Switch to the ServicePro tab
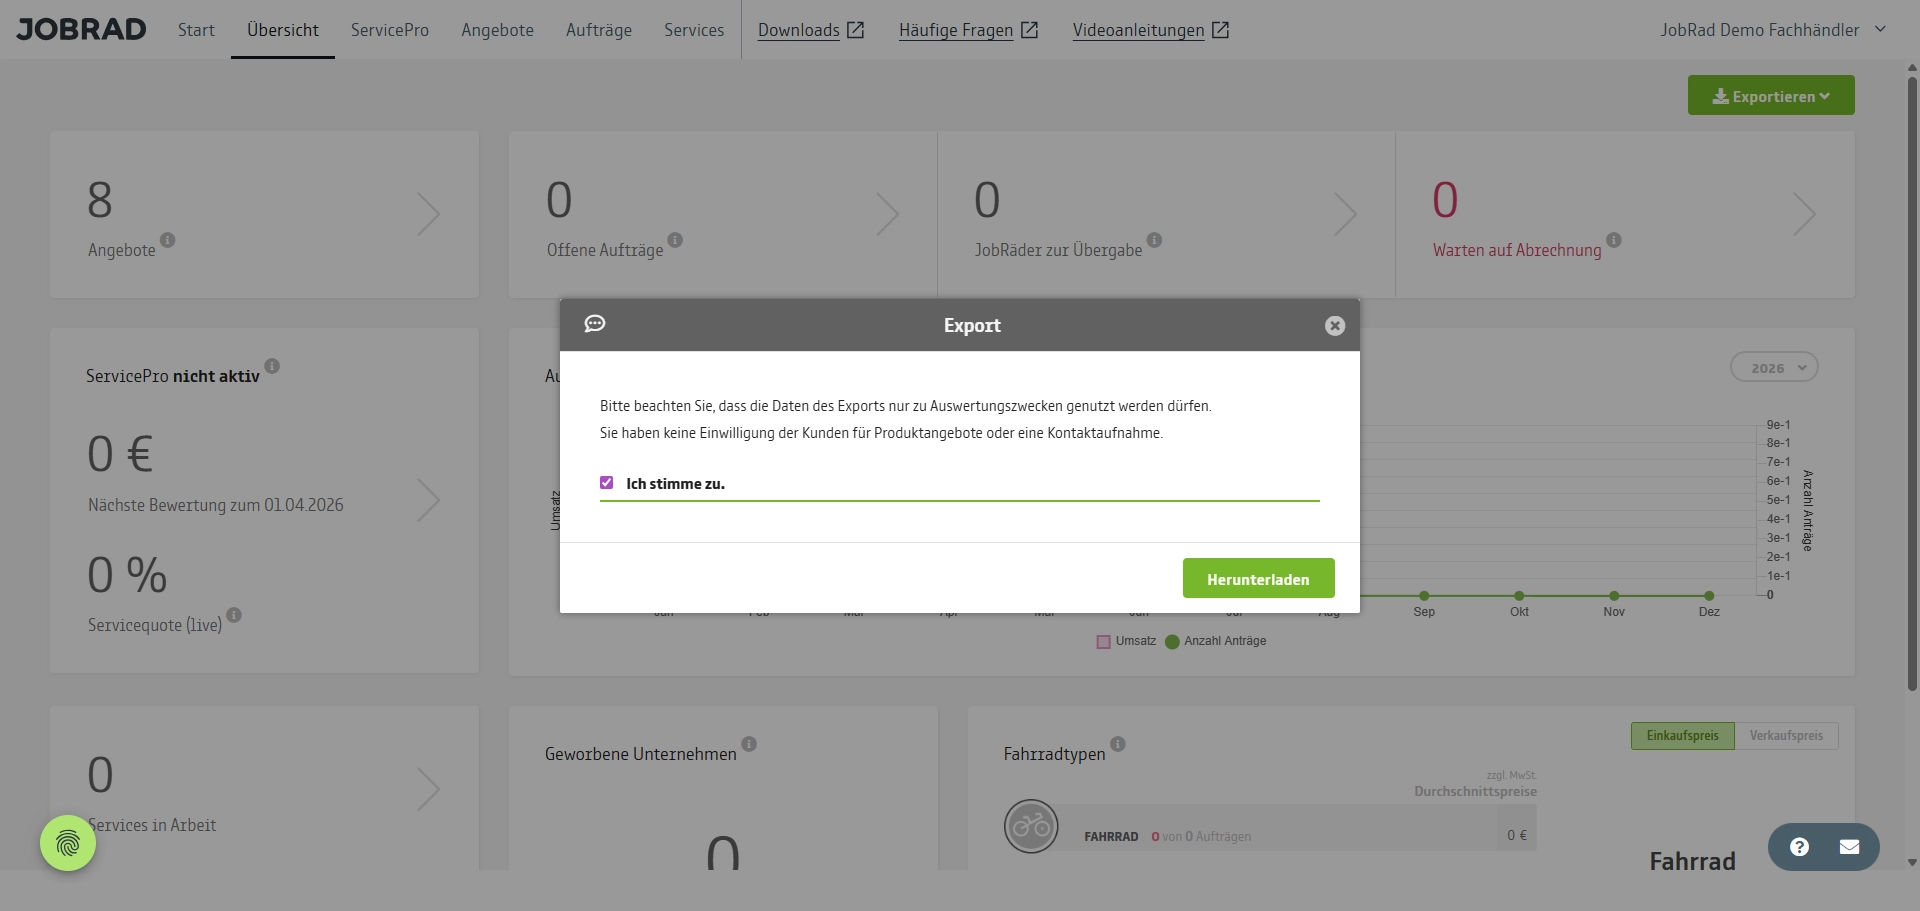 coord(390,30)
